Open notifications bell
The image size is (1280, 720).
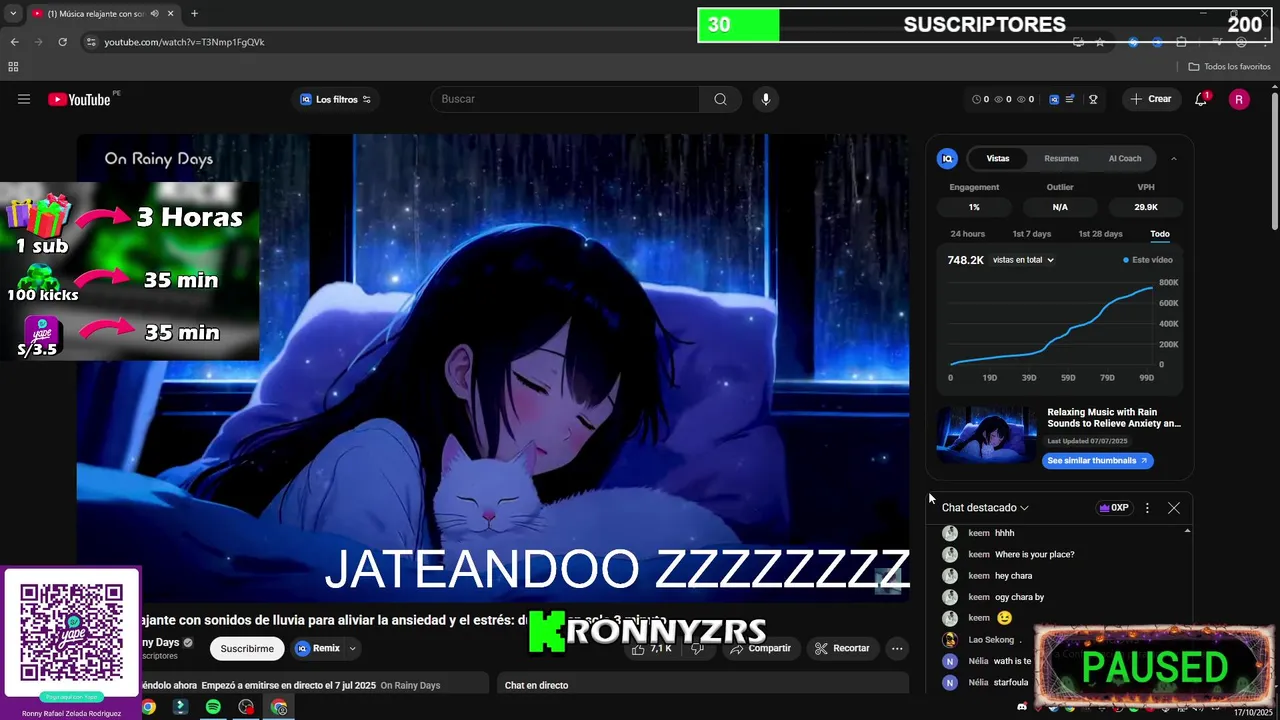pyautogui.click(x=1201, y=99)
